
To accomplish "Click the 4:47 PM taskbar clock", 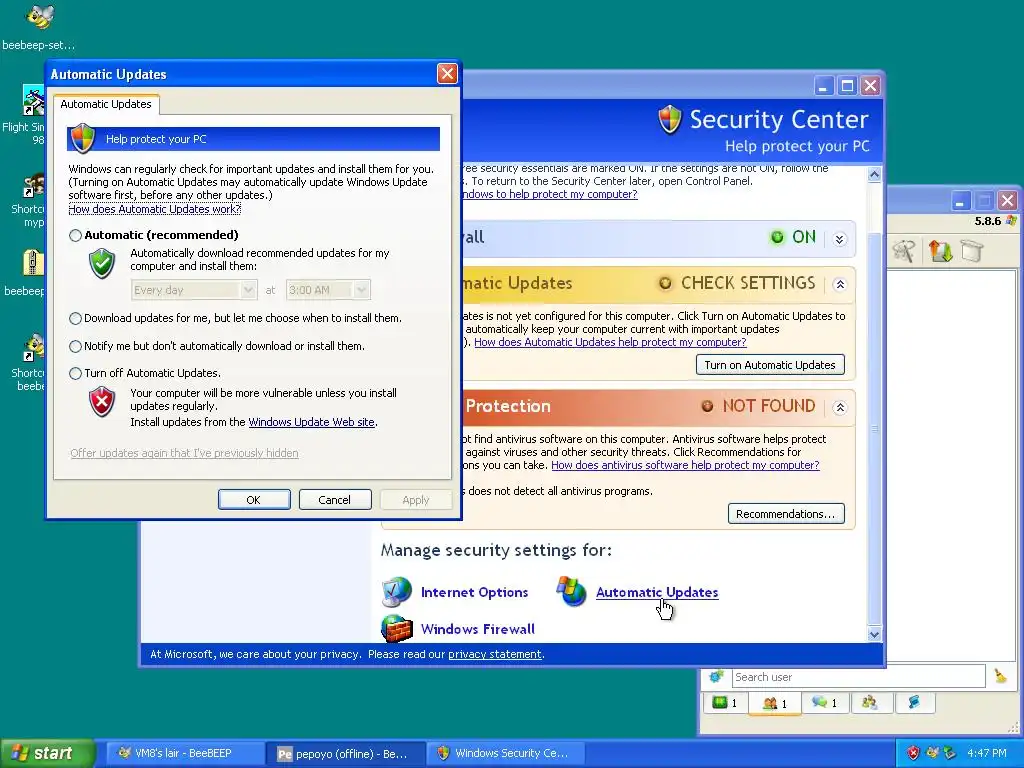I will pyautogui.click(x=986, y=754).
